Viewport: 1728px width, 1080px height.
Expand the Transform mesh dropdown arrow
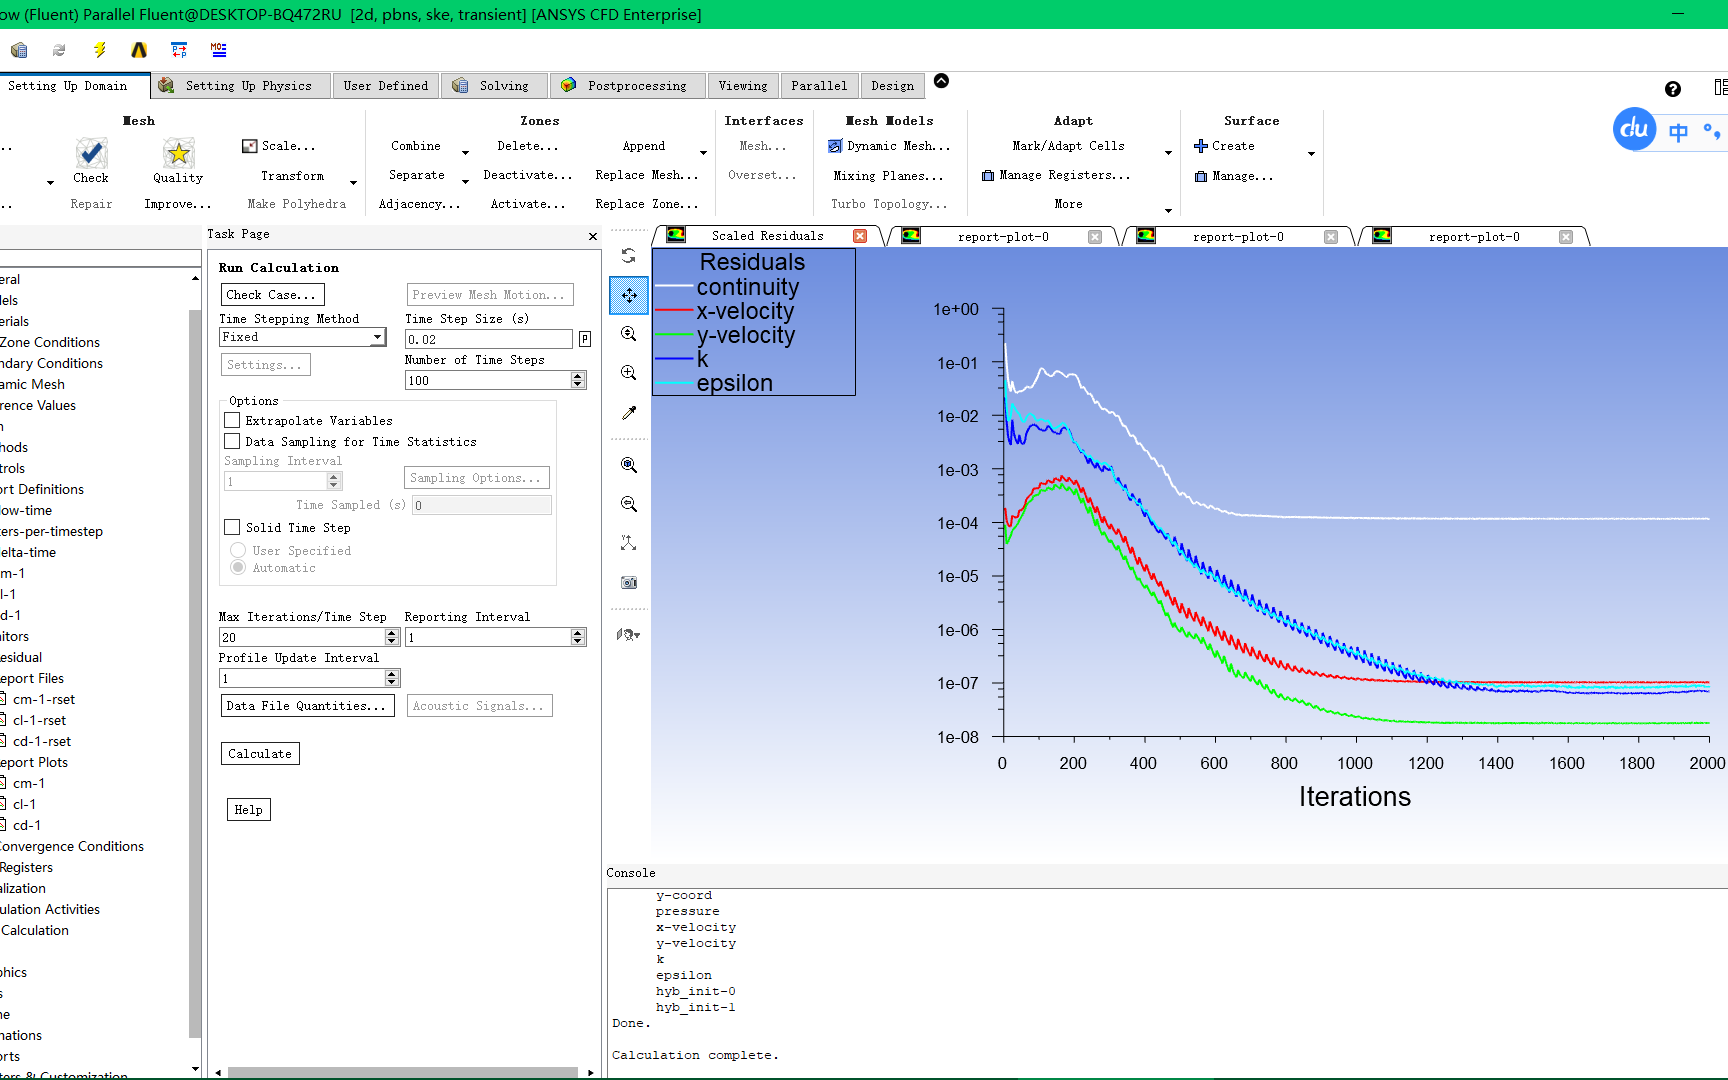353,183
